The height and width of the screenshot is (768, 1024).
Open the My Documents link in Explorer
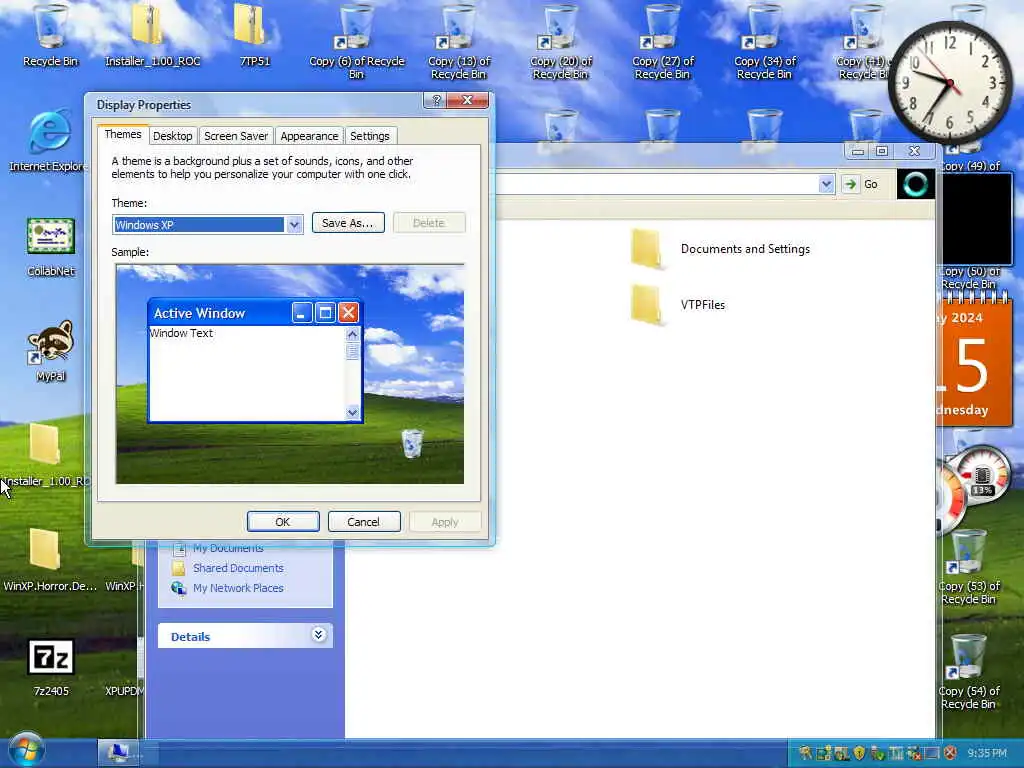pos(228,549)
